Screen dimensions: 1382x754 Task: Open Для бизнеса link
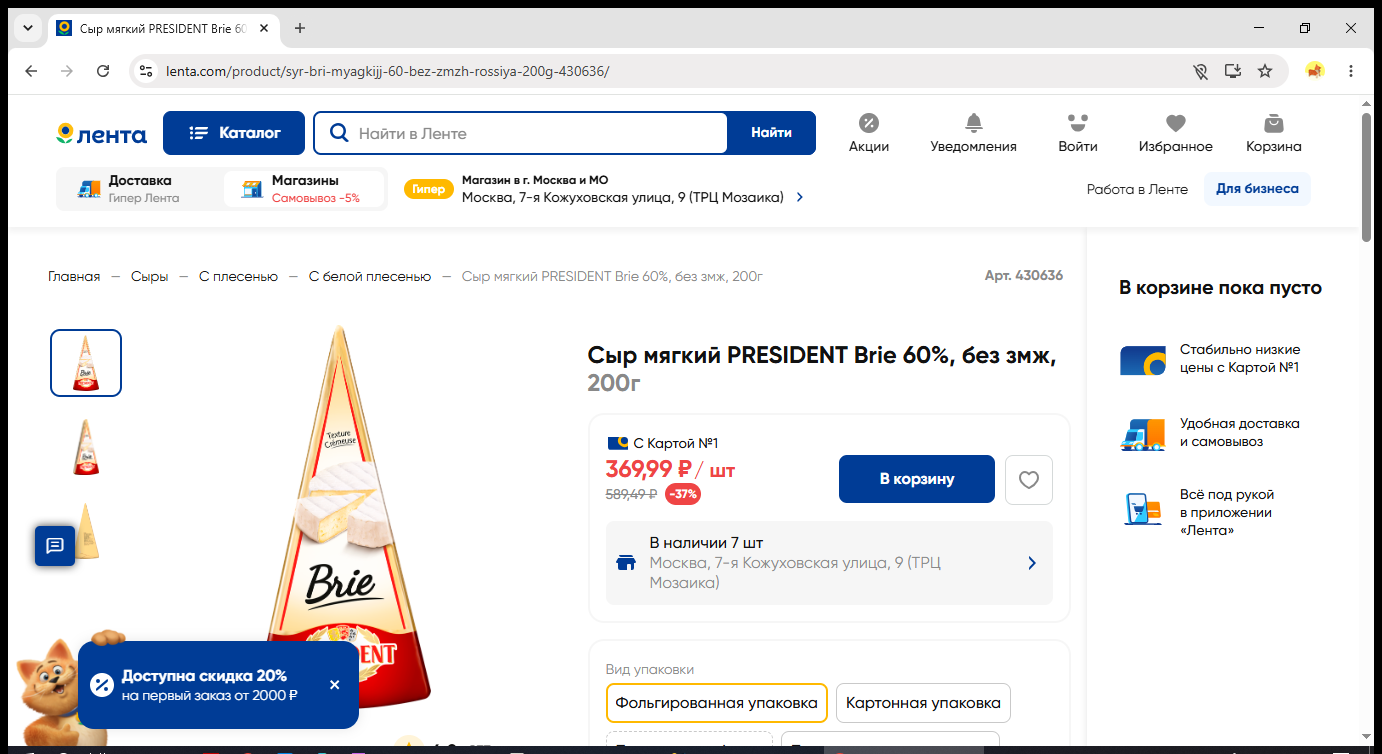(1257, 189)
